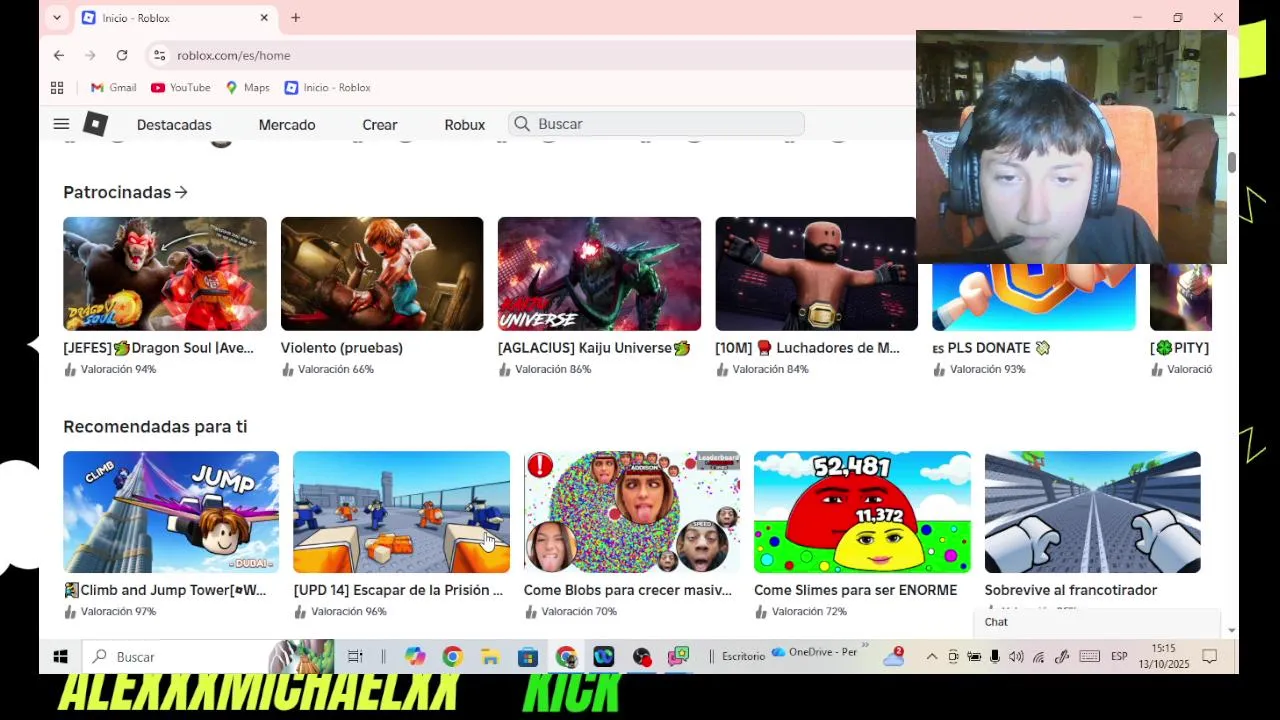Open Task View on the taskbar
Image resolution: width=1280 pixels, height=720 pixels.
[x=355, y=657]
